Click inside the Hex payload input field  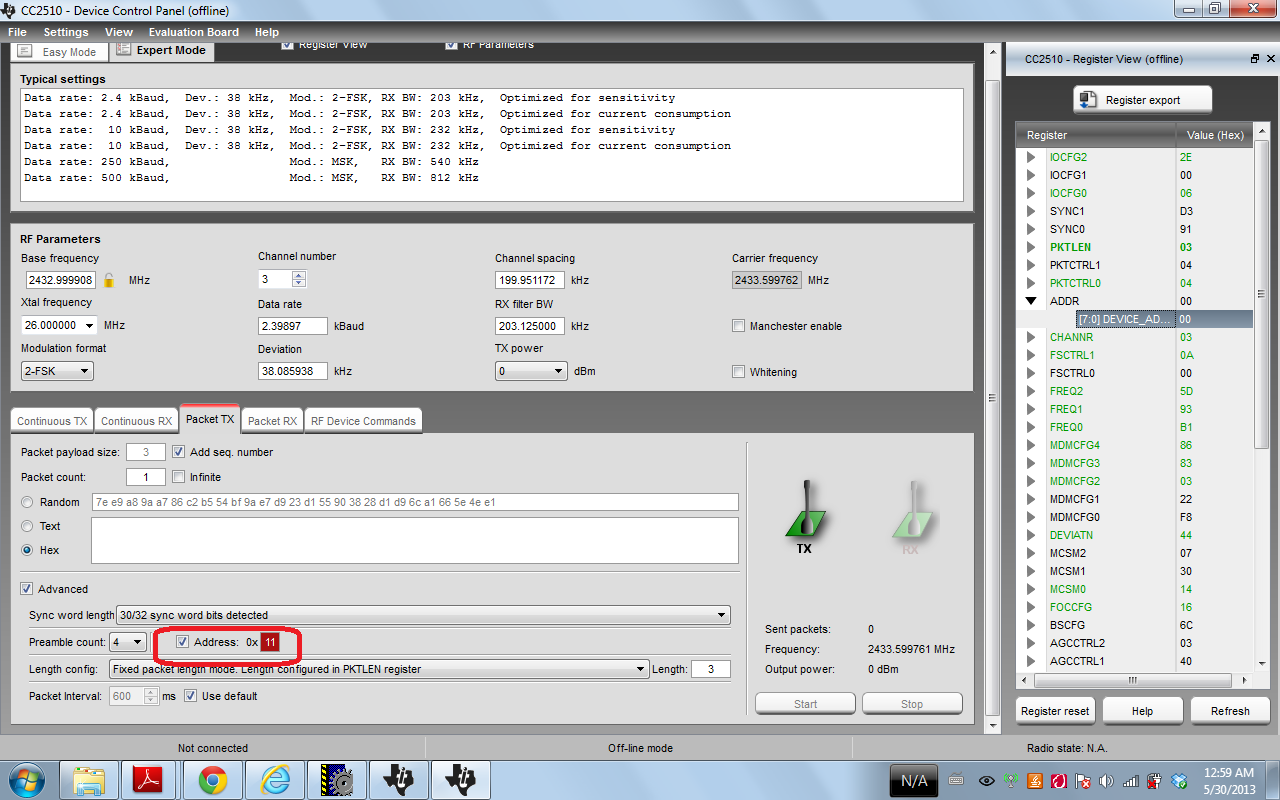tap(415, 540)
